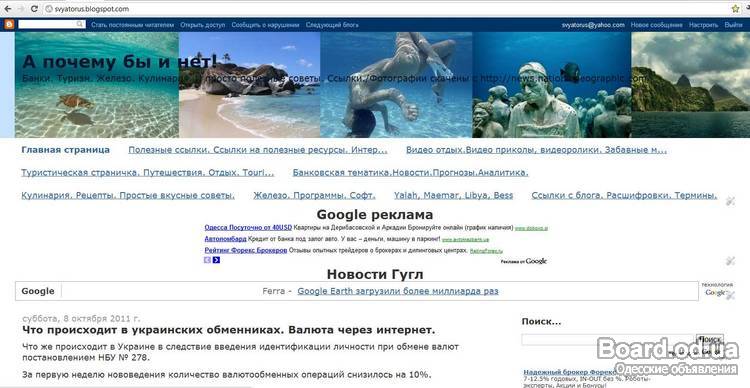The height and width of the screenshot is (388, 750).
Task: Open Google Earth news headline link
Action: 398,291
